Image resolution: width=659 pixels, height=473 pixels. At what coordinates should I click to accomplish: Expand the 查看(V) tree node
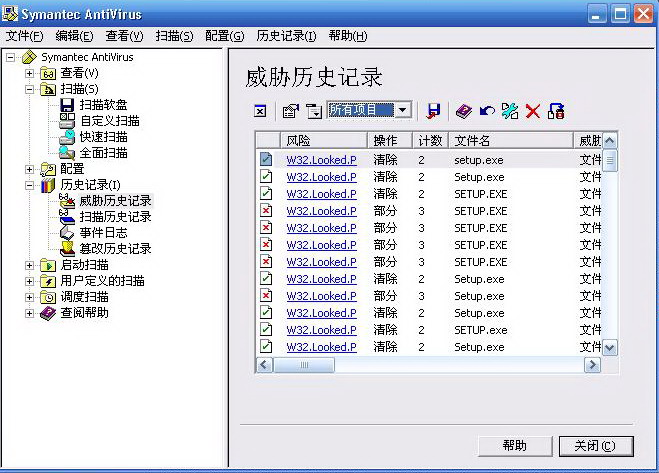pos(29,73)
